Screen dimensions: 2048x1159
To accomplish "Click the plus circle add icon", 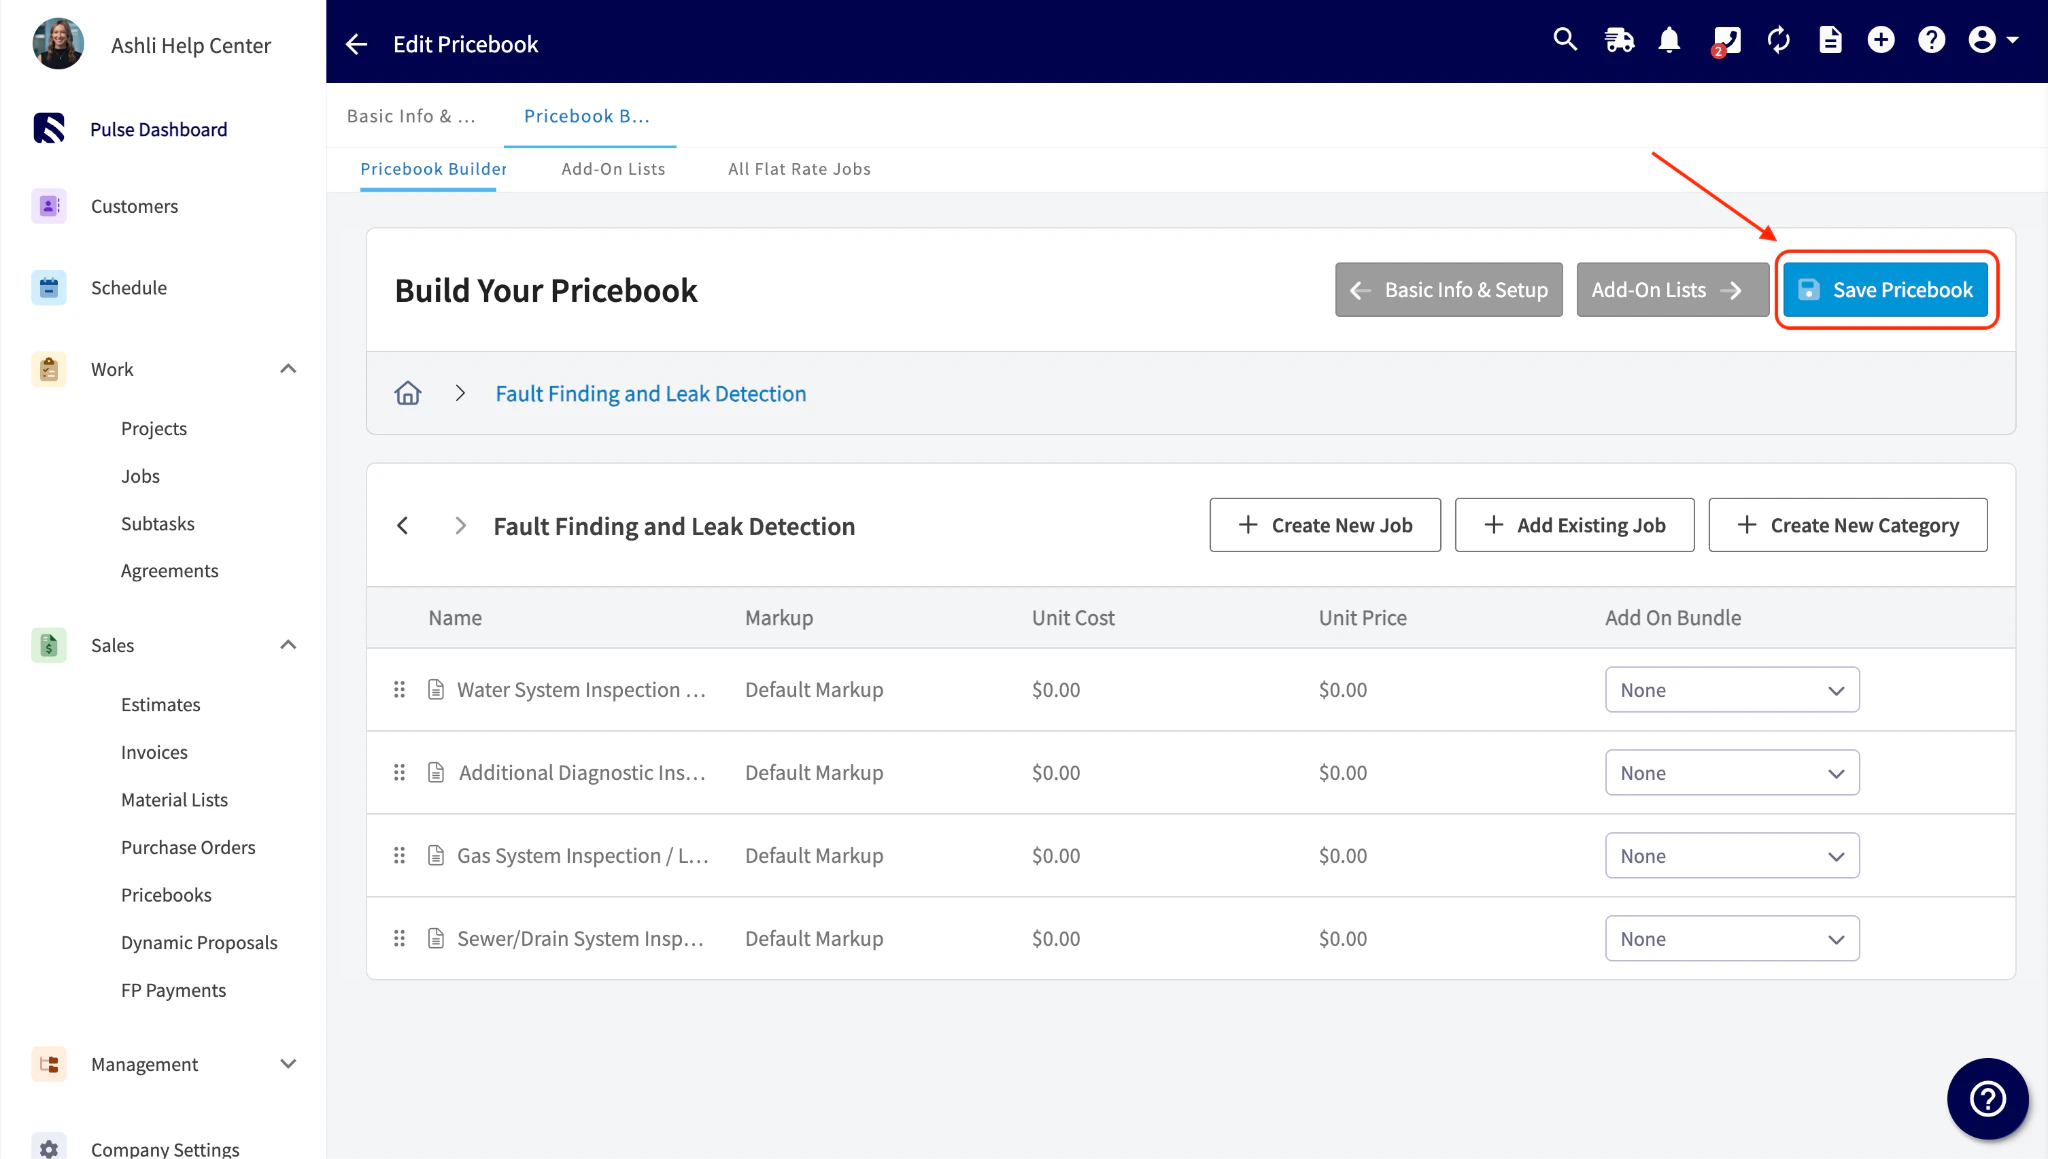I will (x=1881, y=40).
